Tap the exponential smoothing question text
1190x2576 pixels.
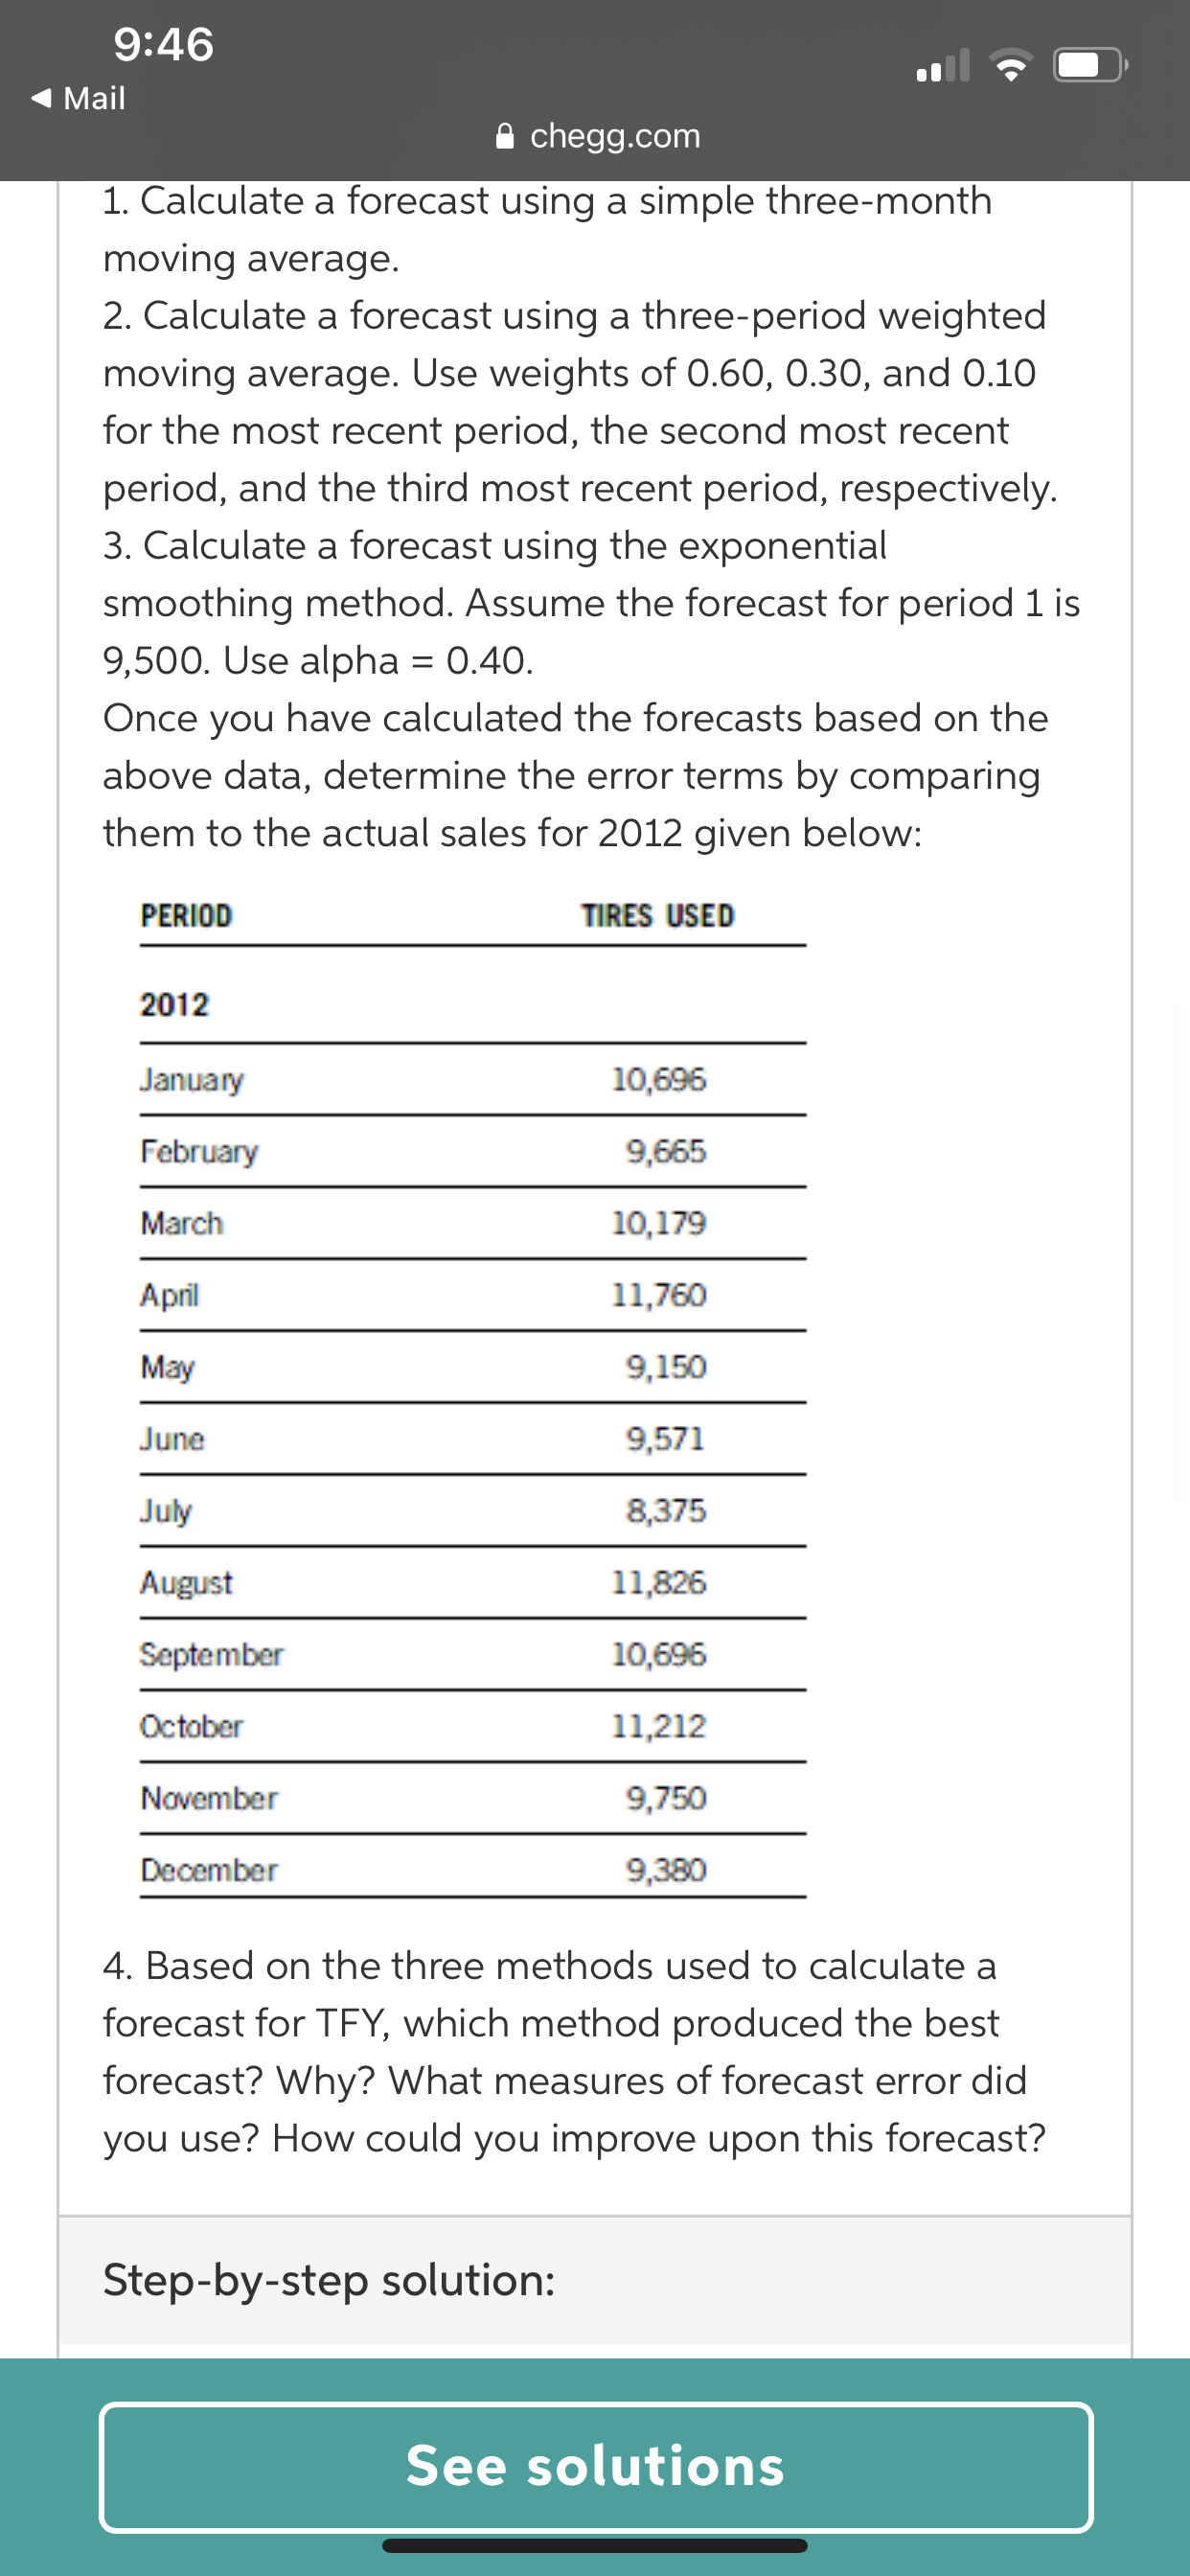[x=592, y=603]
